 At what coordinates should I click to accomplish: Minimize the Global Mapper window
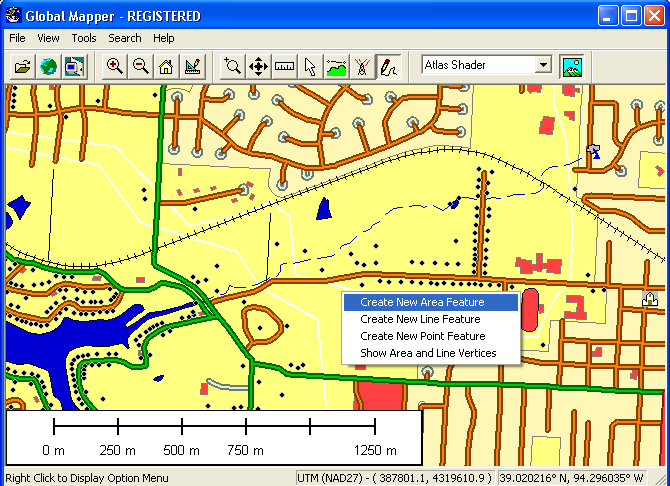click(x=608, y=16)
